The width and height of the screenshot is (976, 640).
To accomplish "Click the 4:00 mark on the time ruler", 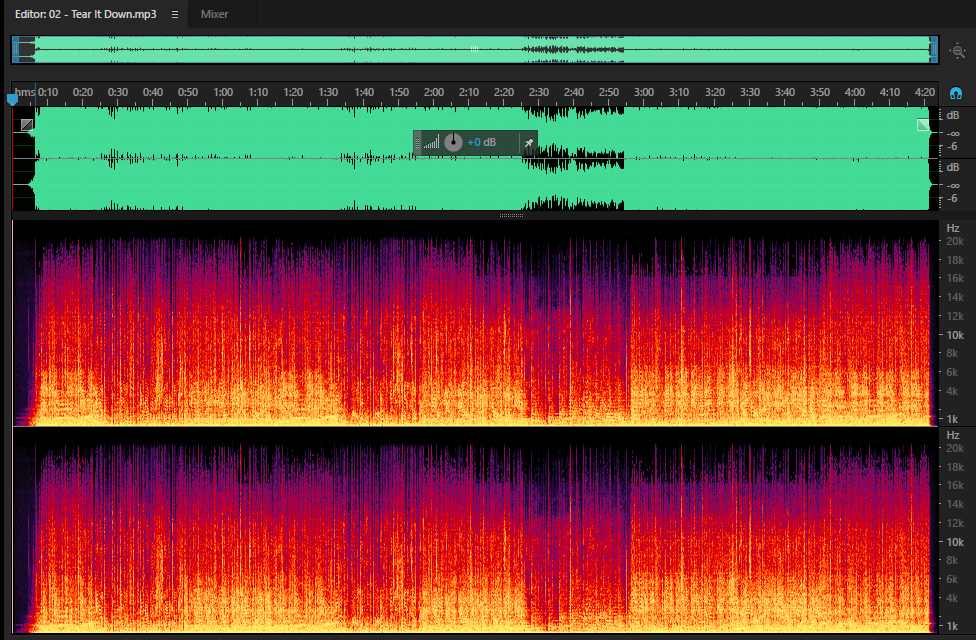I will (855, 92).
